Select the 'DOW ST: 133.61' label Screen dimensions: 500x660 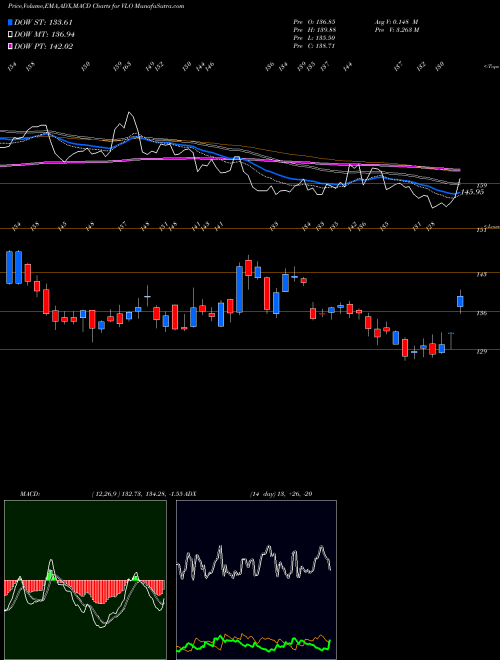tap(44, 22)
